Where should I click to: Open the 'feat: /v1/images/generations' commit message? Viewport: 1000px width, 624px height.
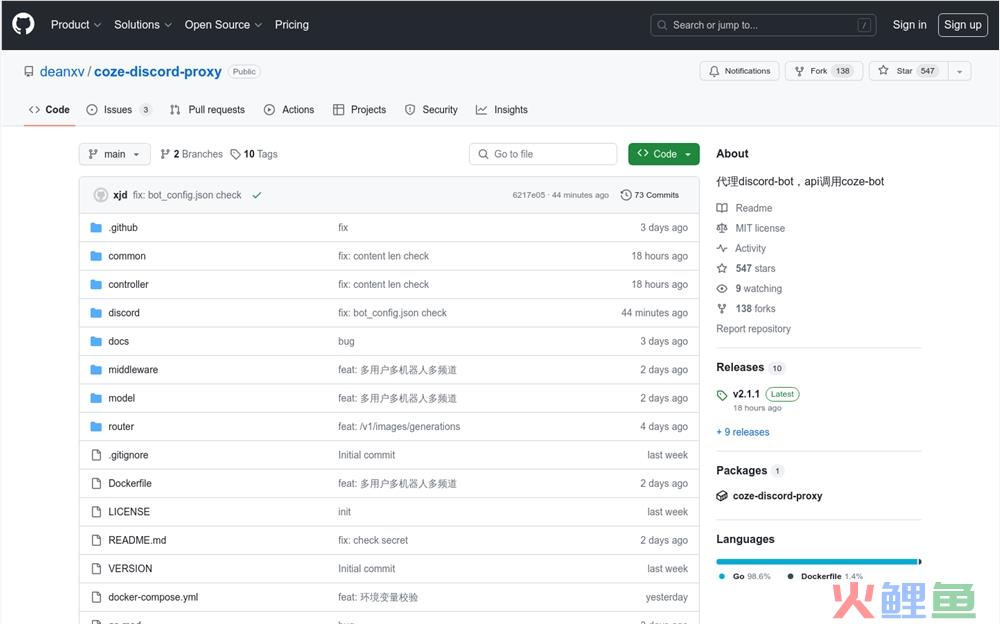point(399,426)
